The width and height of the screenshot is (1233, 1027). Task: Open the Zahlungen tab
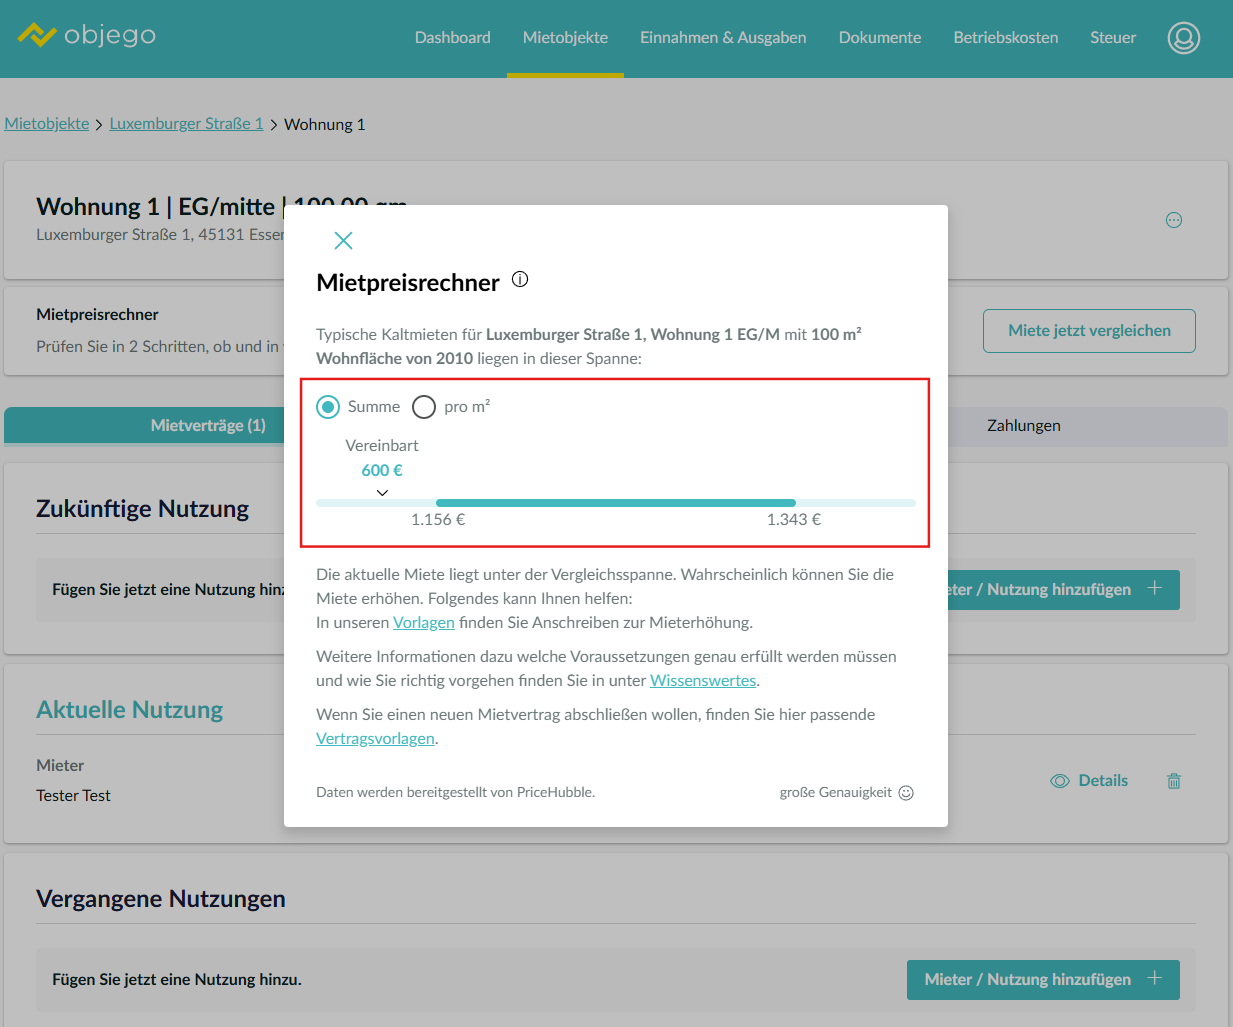click(1023, 426)
